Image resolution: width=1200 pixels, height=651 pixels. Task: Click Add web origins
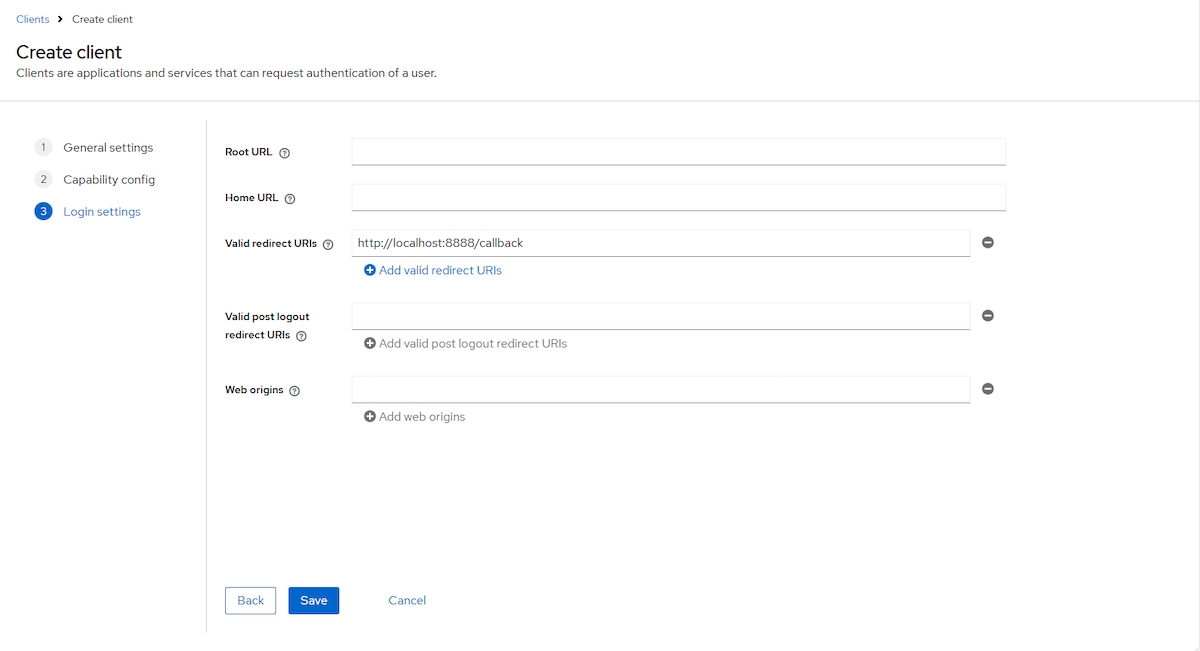414,417
